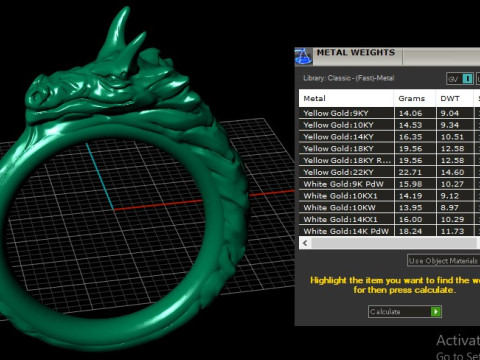Click the left arrow of horizontal scrollbar
Screen dimensions: 480x360
click(x=305, y=243)
